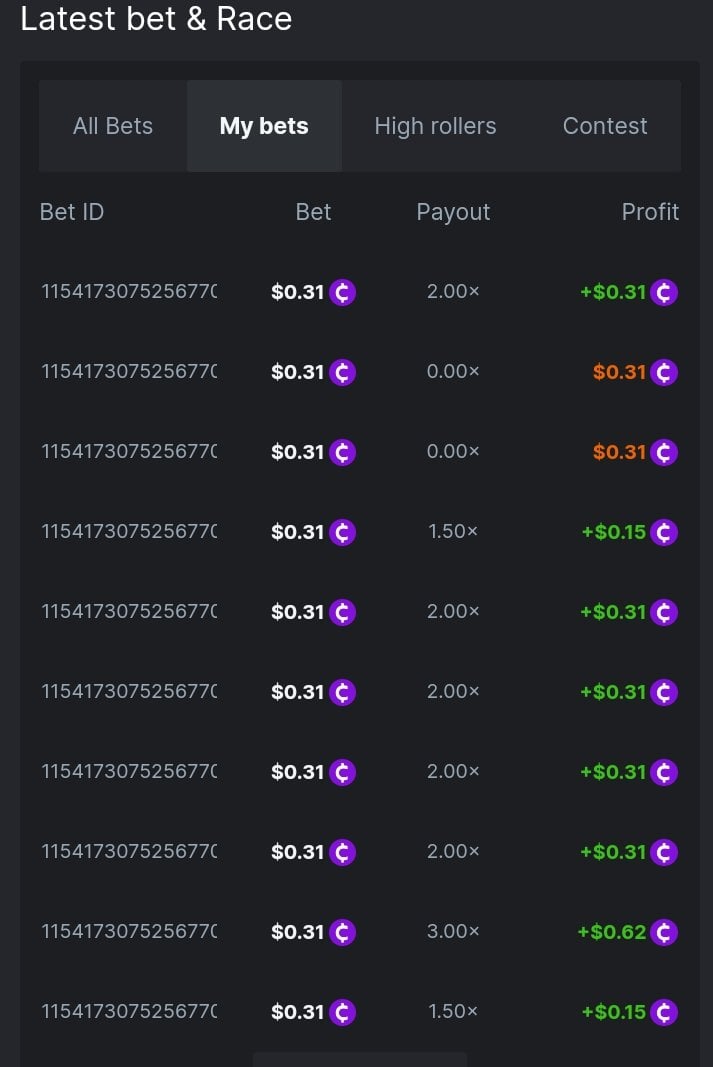Screen dimensions: 713x1067
Task: Click the profit coin icon in the last row
Action: click(664, 1012)
